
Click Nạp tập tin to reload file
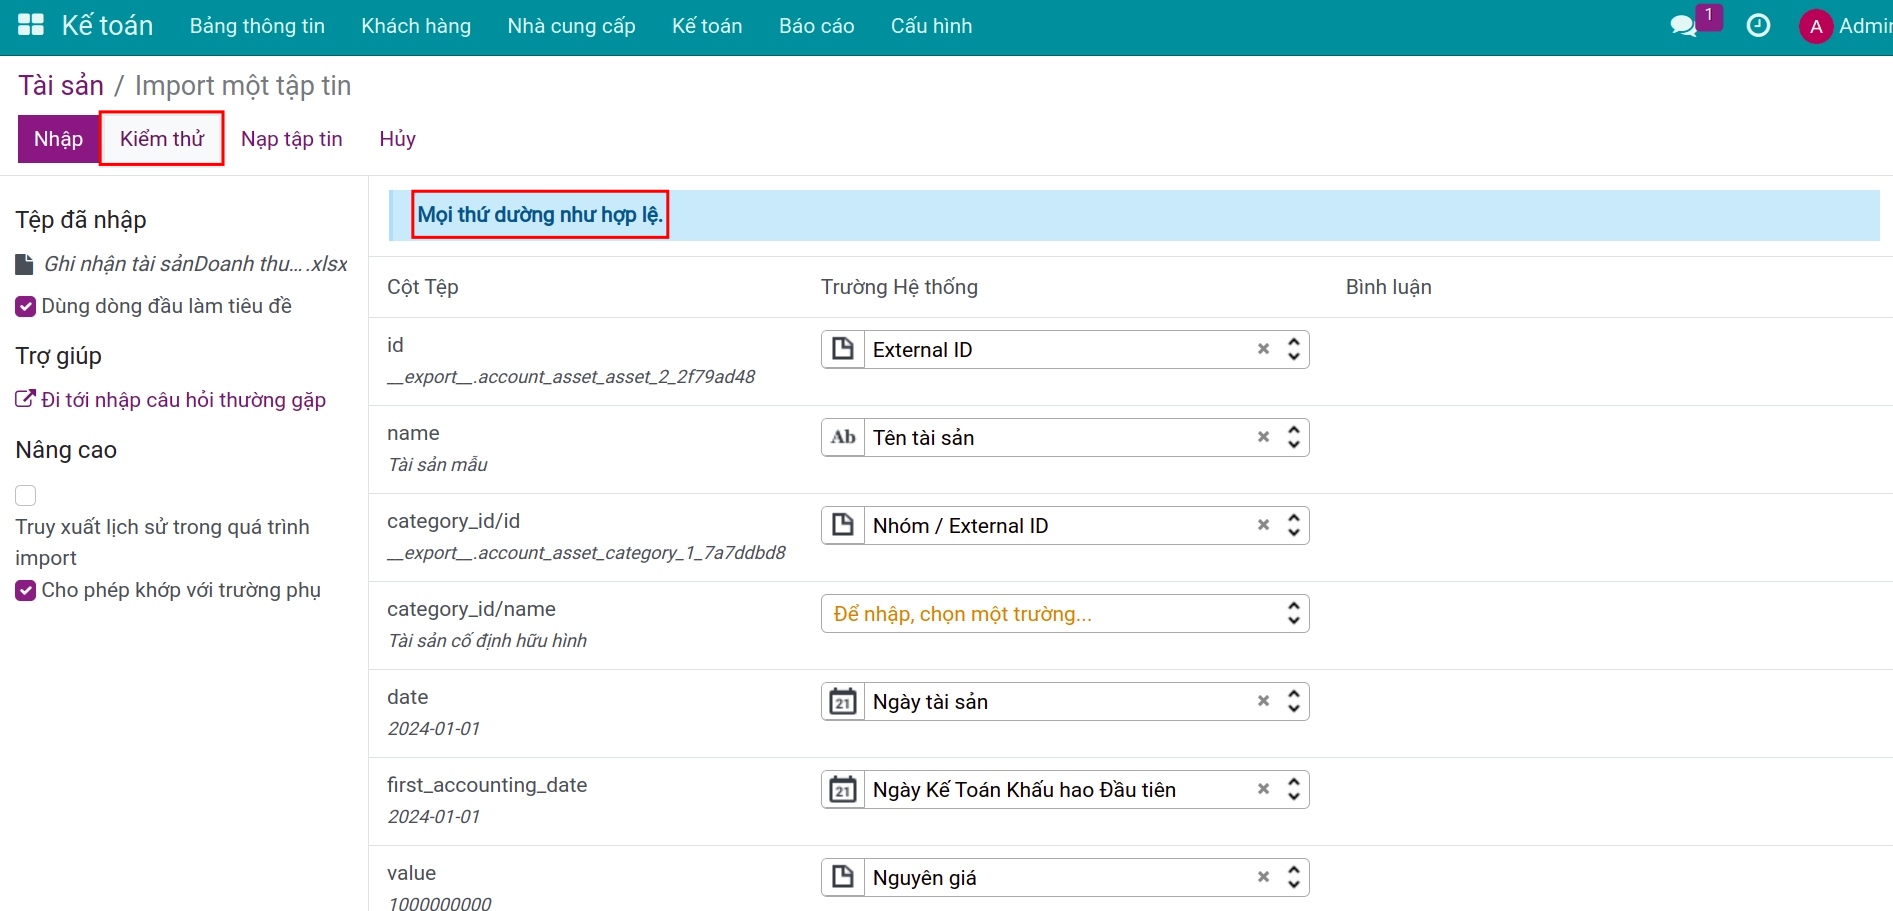coord(292,139)
